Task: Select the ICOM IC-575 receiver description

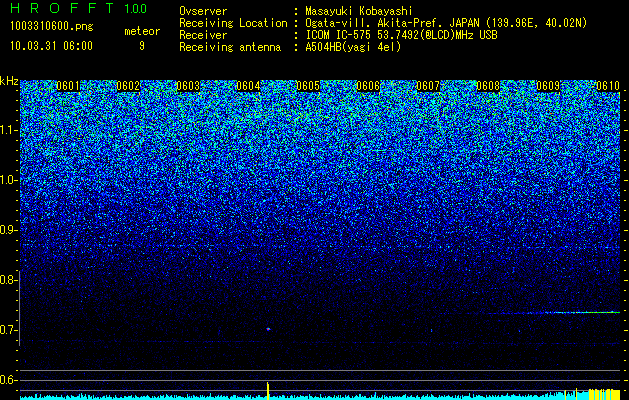Action: pyautogui.click(x=401, y=35)
